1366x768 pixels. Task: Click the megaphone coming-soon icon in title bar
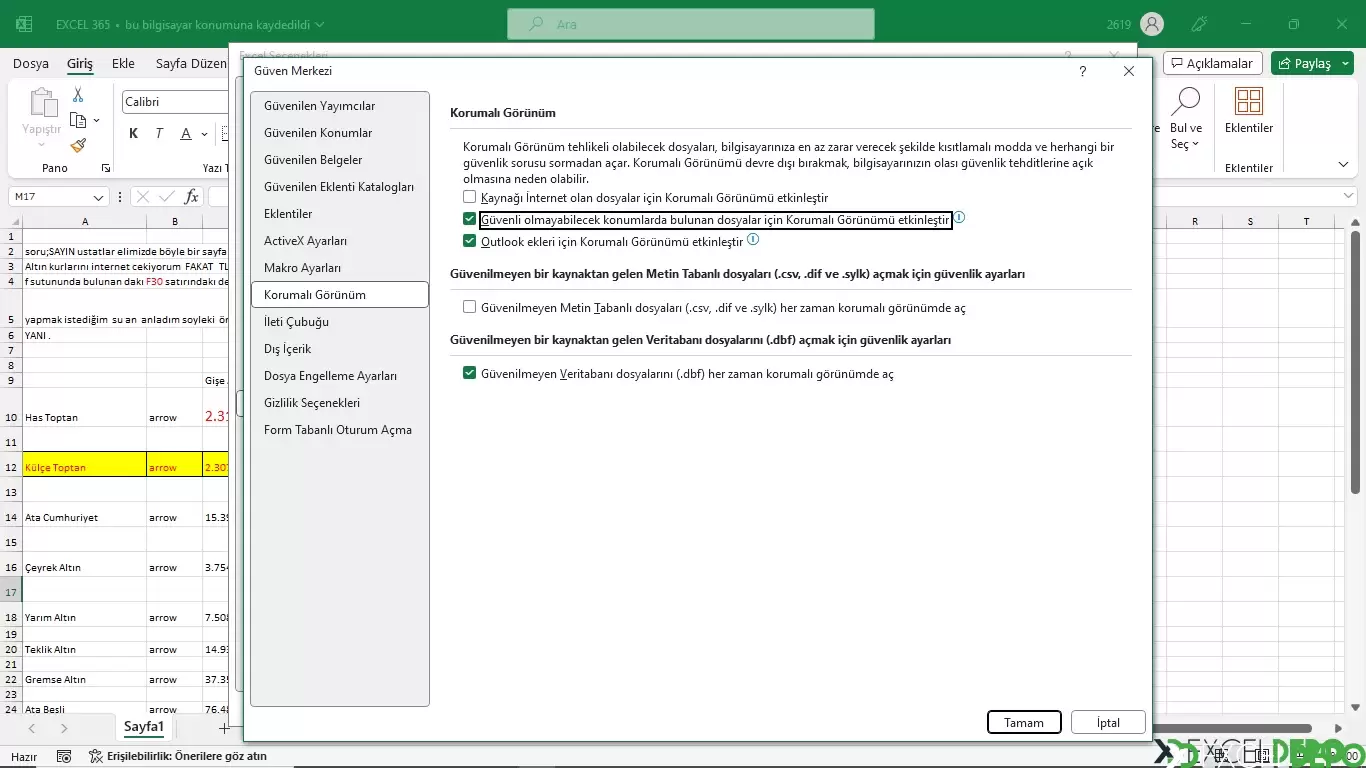click(1200, 24)
